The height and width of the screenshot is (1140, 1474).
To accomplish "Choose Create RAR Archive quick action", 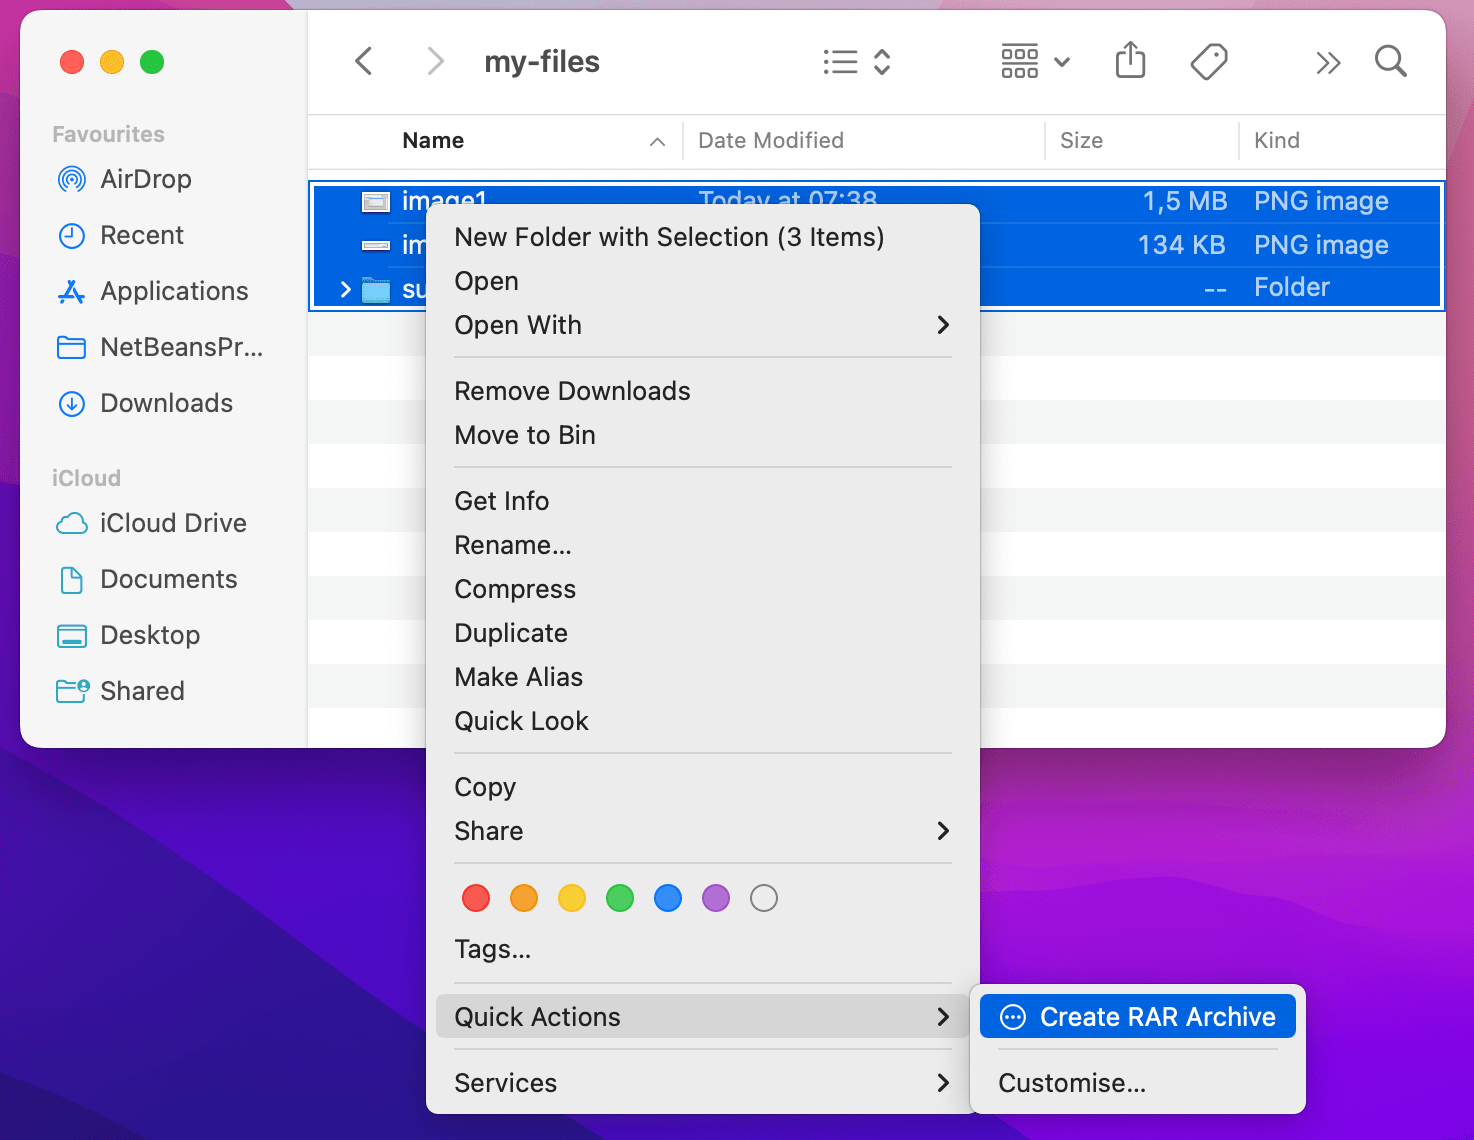I will tap(1159, 1016).
